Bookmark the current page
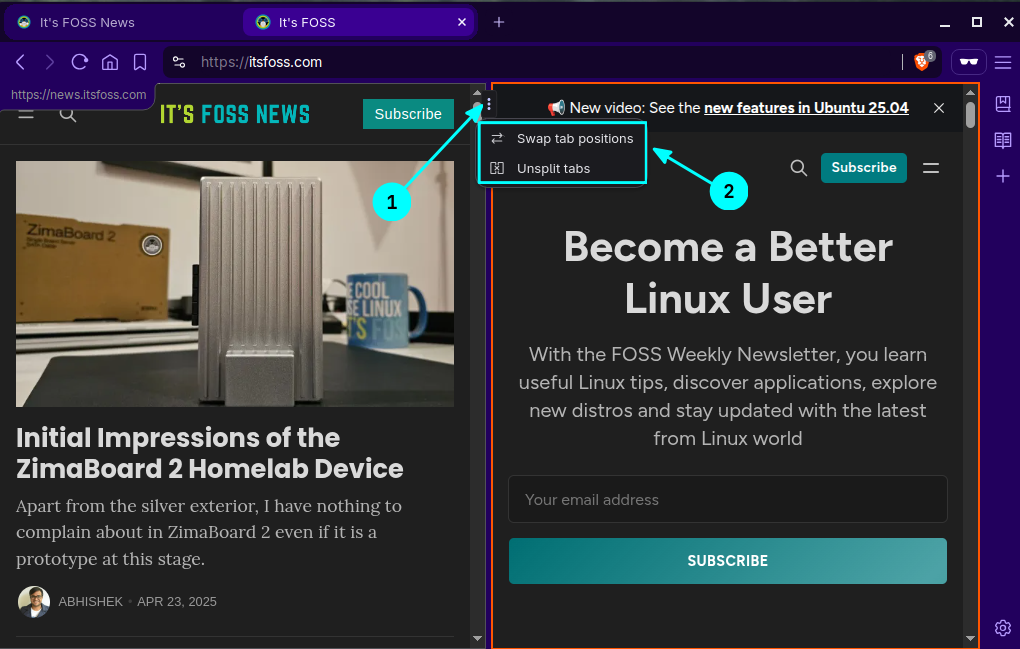The width and height of the screenshot is (1020, 649). click(x=140, y=61)
